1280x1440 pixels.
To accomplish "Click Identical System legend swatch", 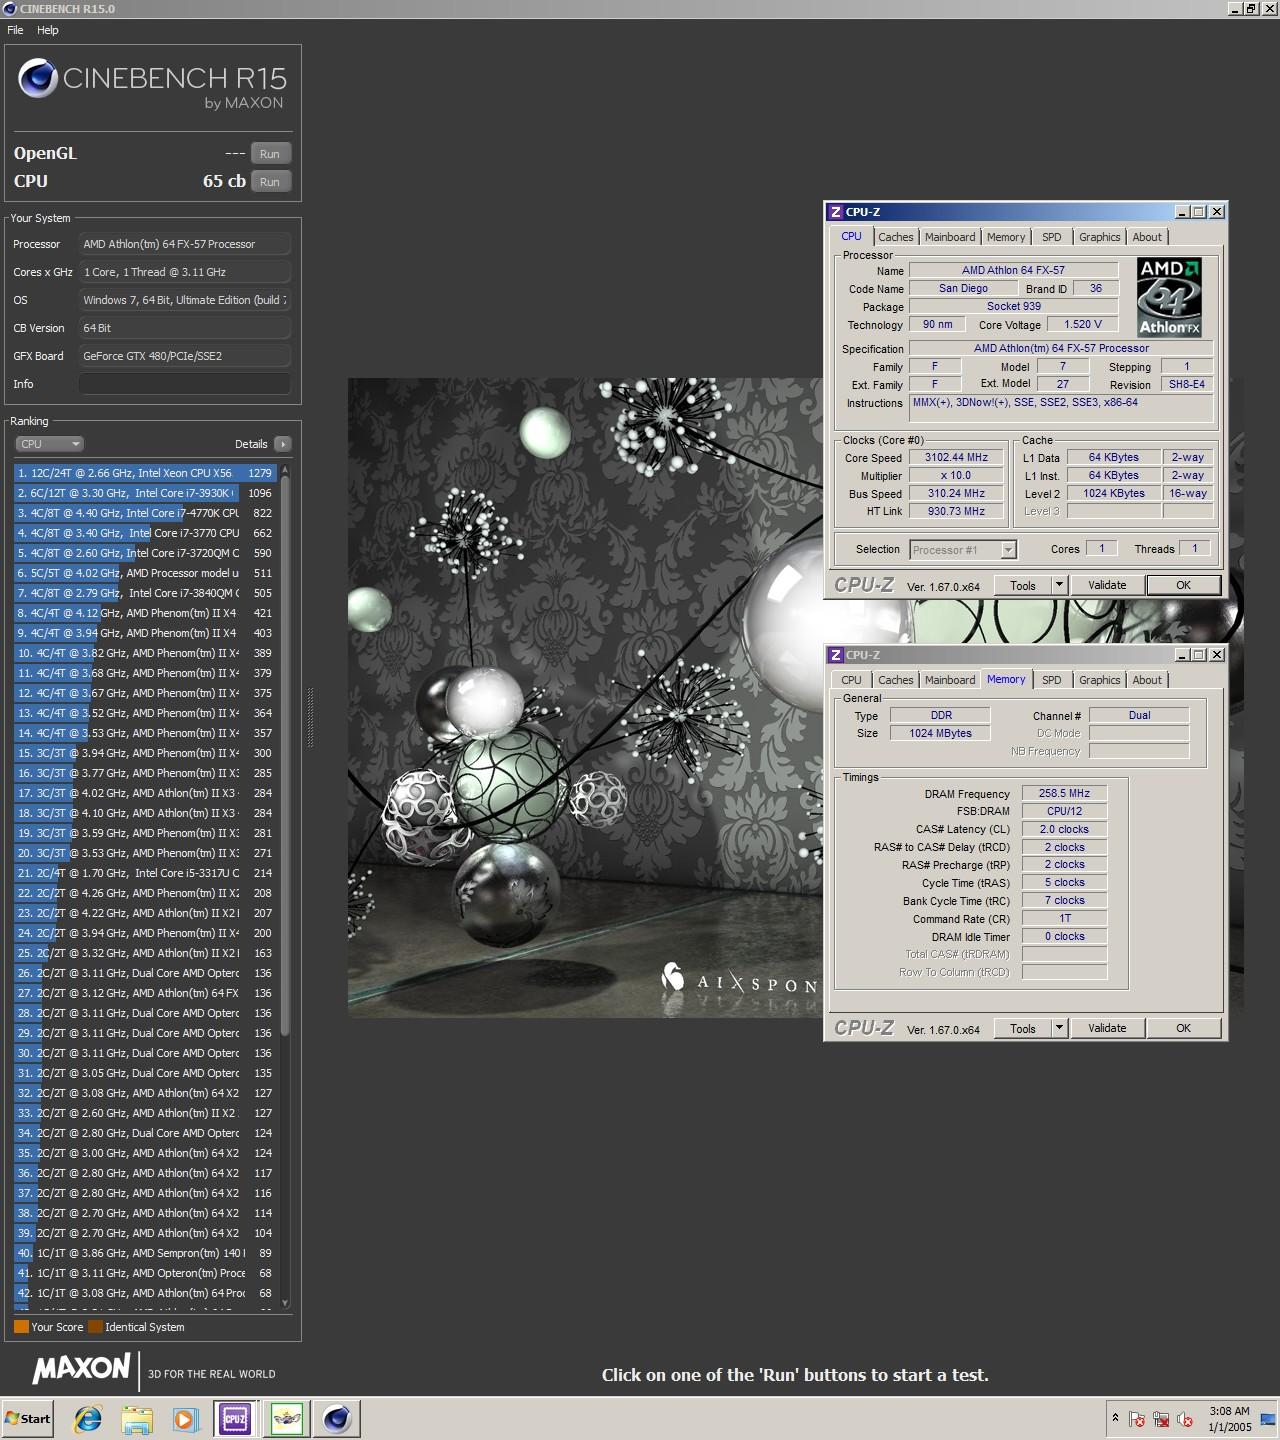I will 95,1327.
